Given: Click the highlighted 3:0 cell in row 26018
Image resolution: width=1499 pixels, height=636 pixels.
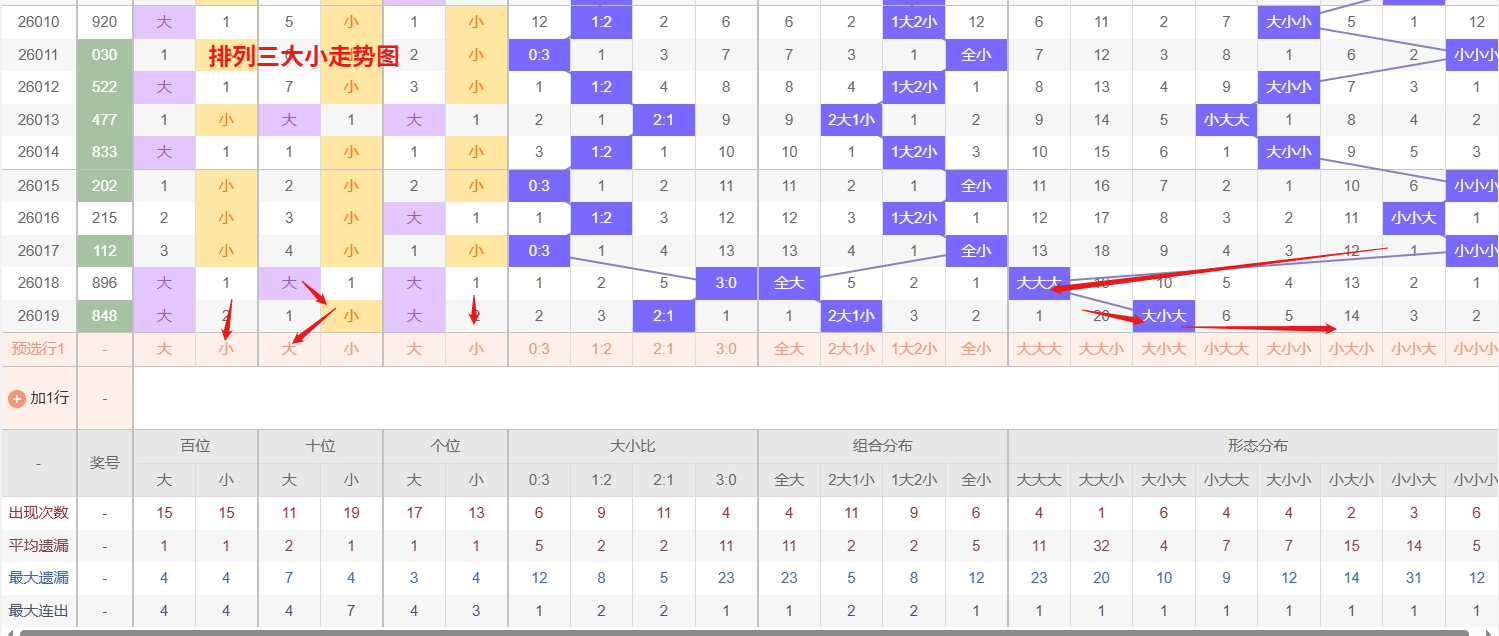Looking at the screenshot, I should pyautogui.click(x=726, y=283).
